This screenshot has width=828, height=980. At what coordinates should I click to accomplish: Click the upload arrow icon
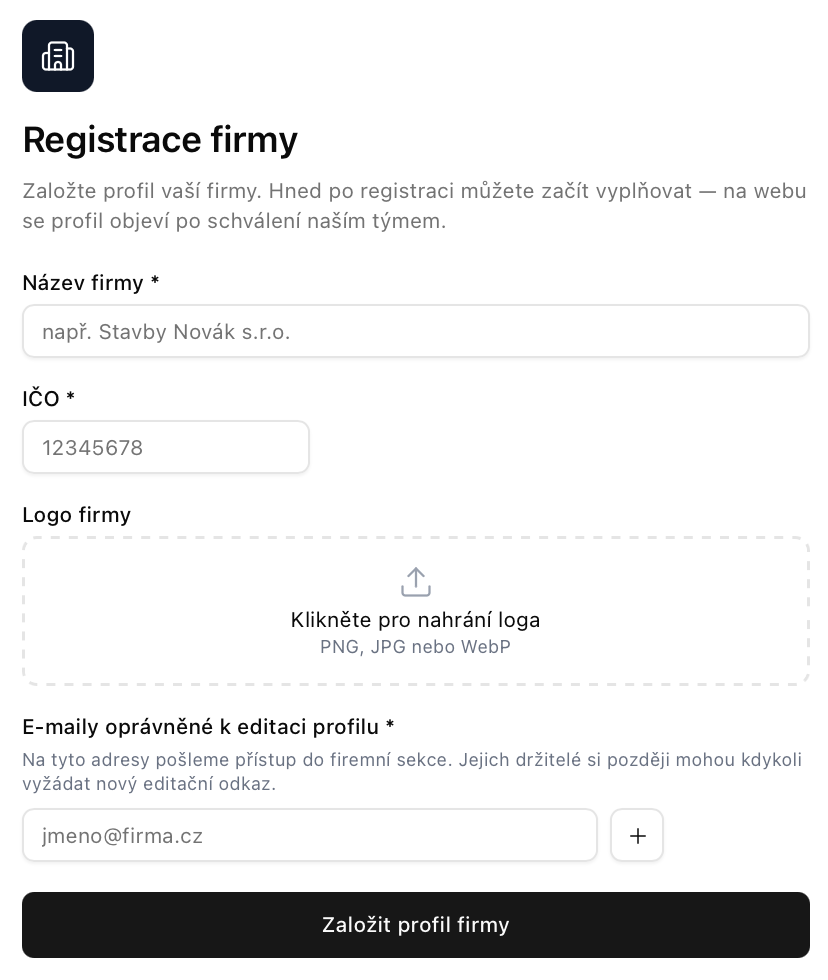click(x=416, y=582)
